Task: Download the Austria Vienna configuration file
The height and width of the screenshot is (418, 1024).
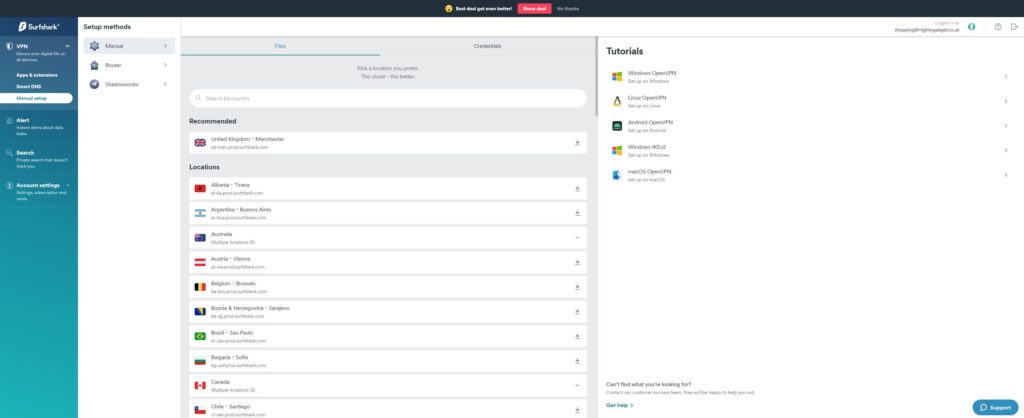Action: 577,262
